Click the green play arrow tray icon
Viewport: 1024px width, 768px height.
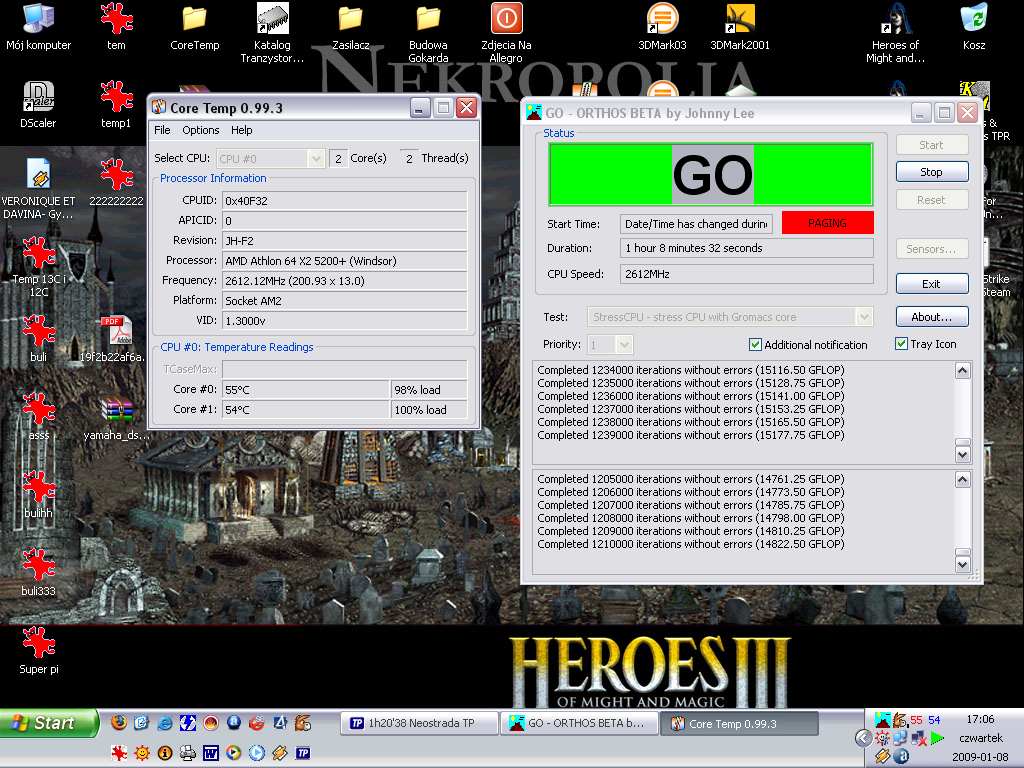pos(937,738)
